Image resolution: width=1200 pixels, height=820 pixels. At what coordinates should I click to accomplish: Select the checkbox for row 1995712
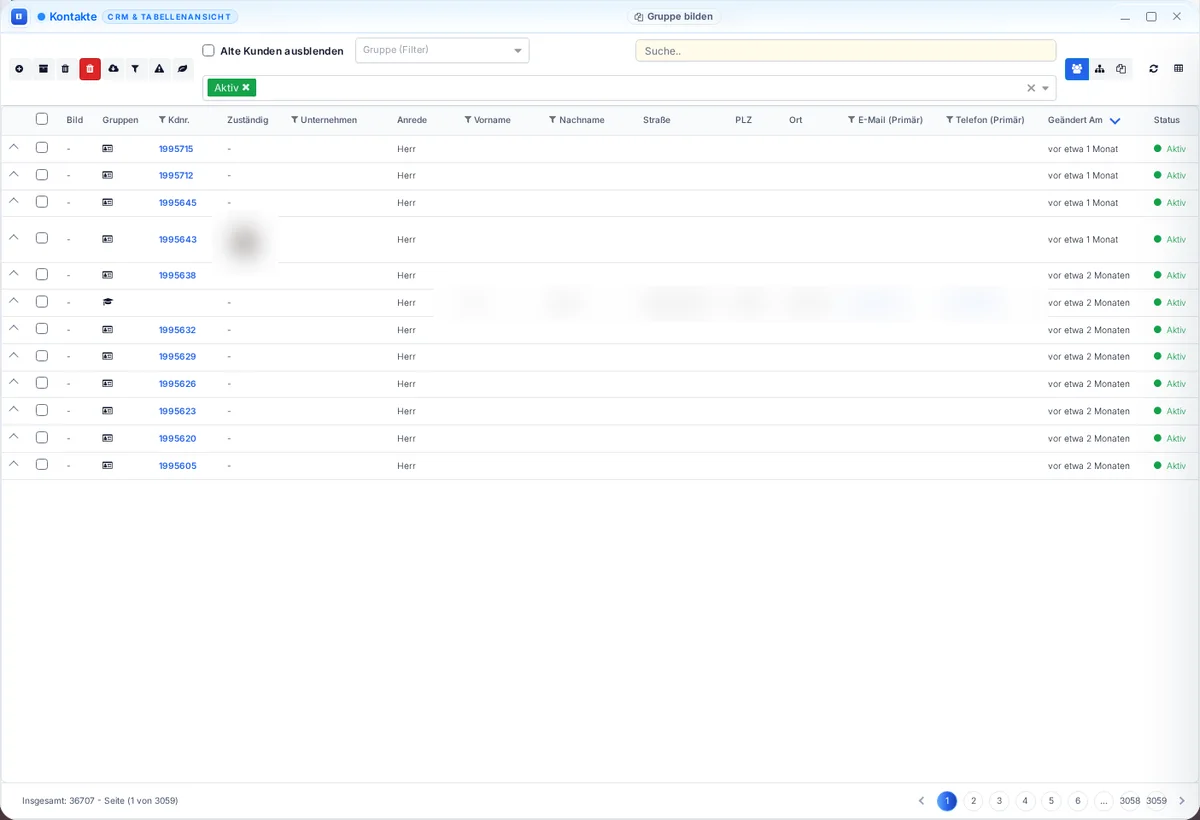click(x=42, y=174)
